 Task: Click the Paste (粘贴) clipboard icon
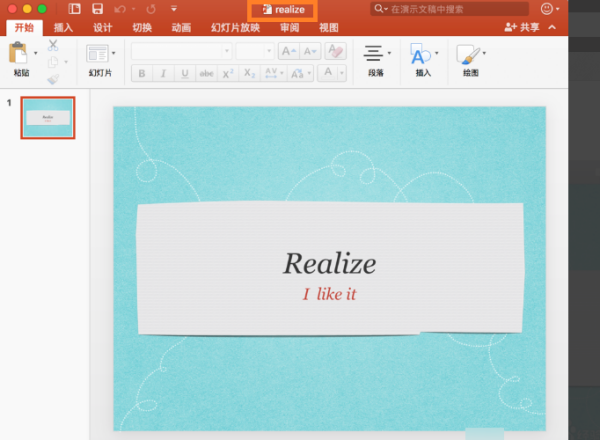pyautogui.click(x=18, y=55)
